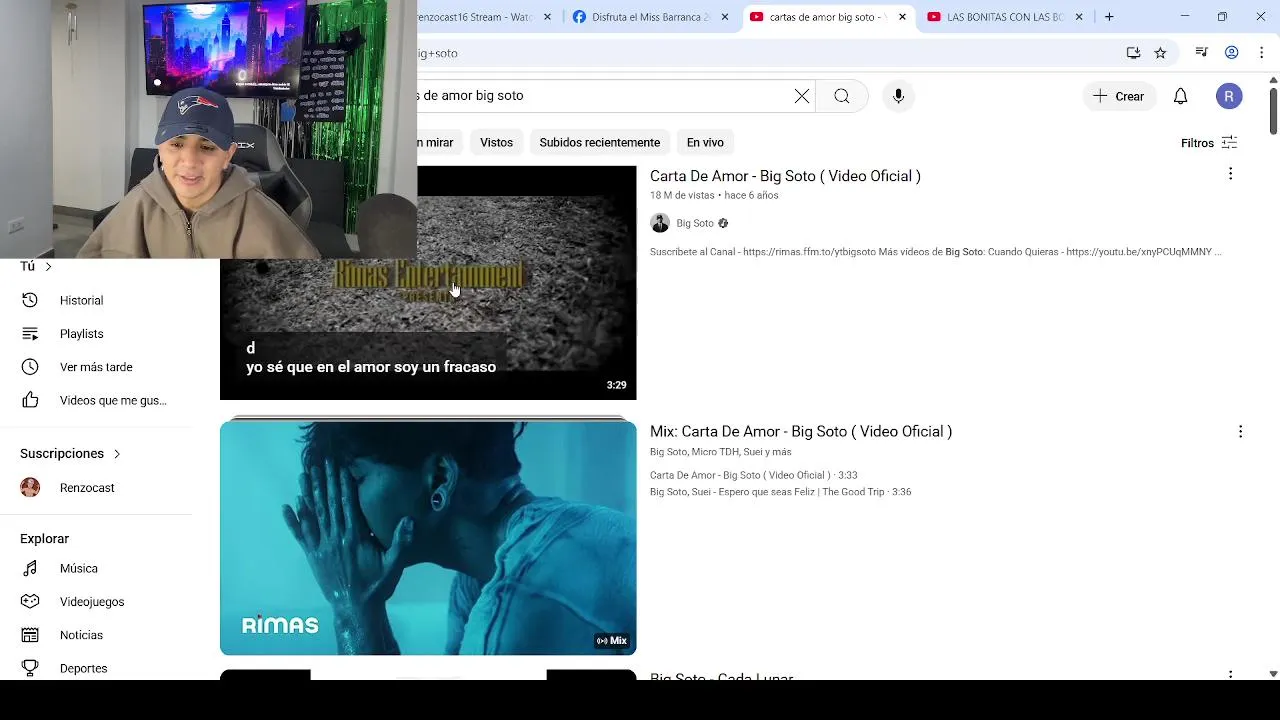Viewport: 1280px width, 720px height.
Task: Click the sports trophy icon
Action: coord(30,668)
